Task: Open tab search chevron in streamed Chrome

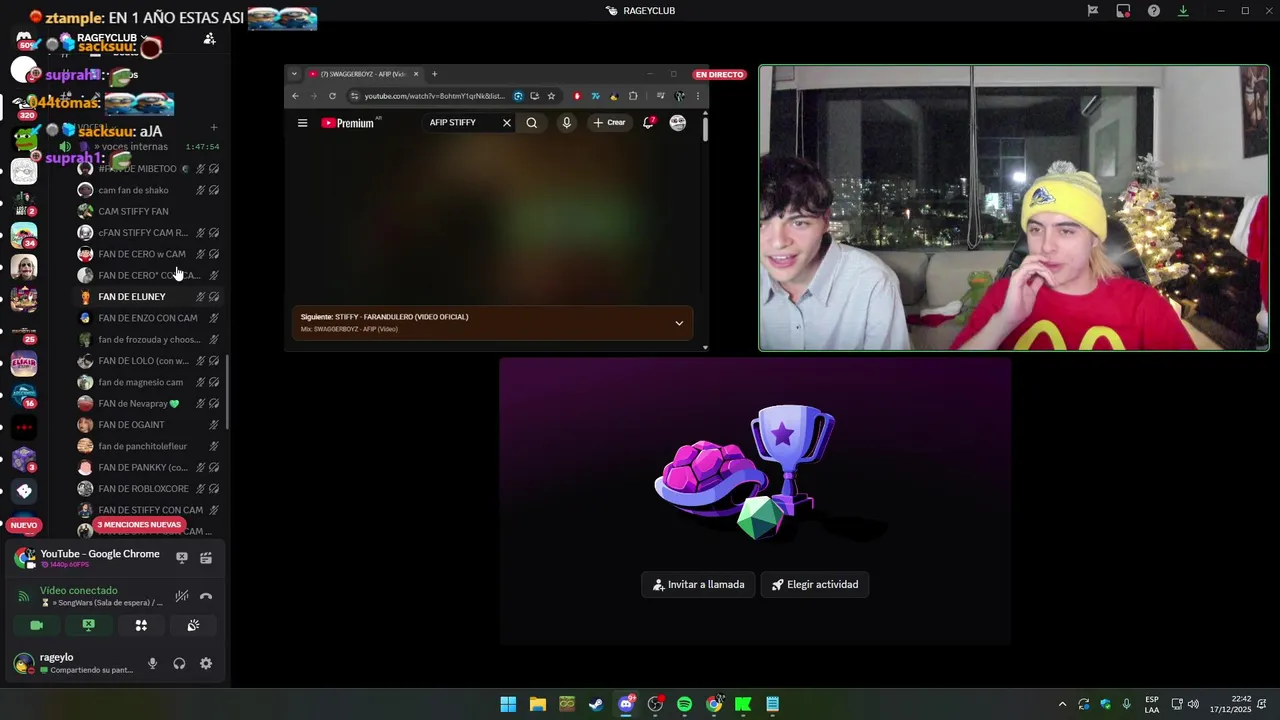Action: point(294,74)
